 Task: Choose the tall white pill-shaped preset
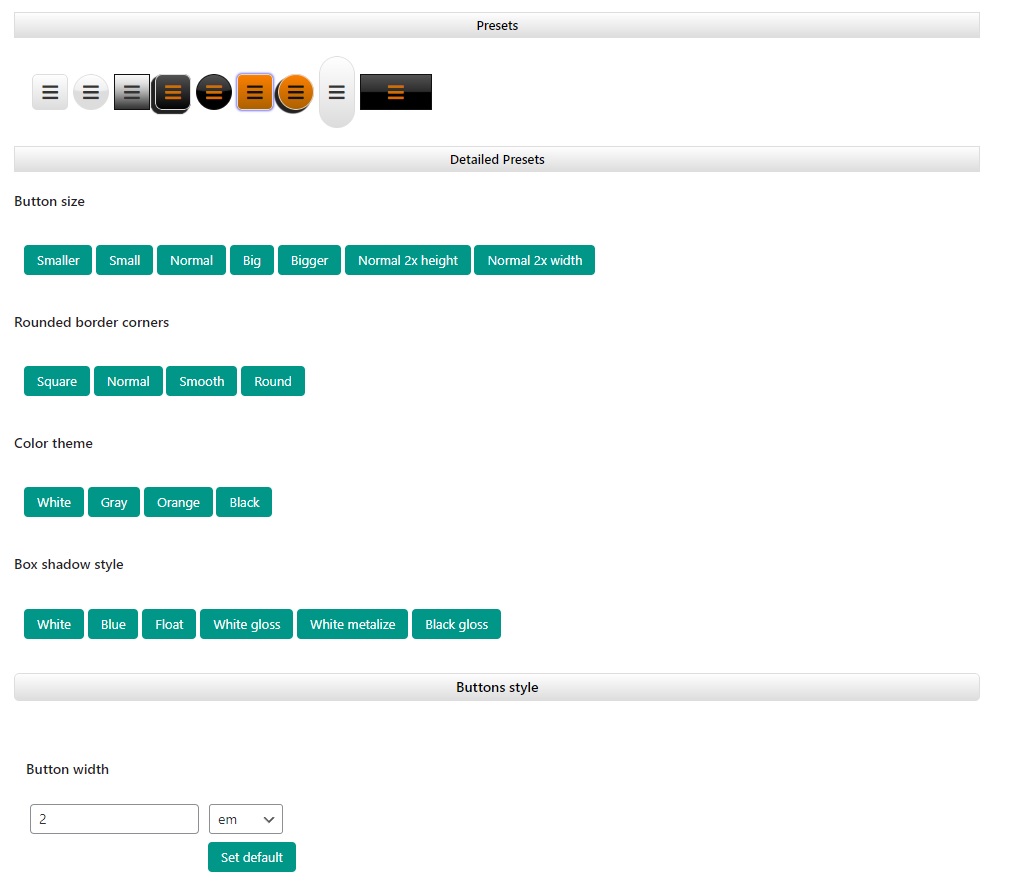tap(337, 92)
